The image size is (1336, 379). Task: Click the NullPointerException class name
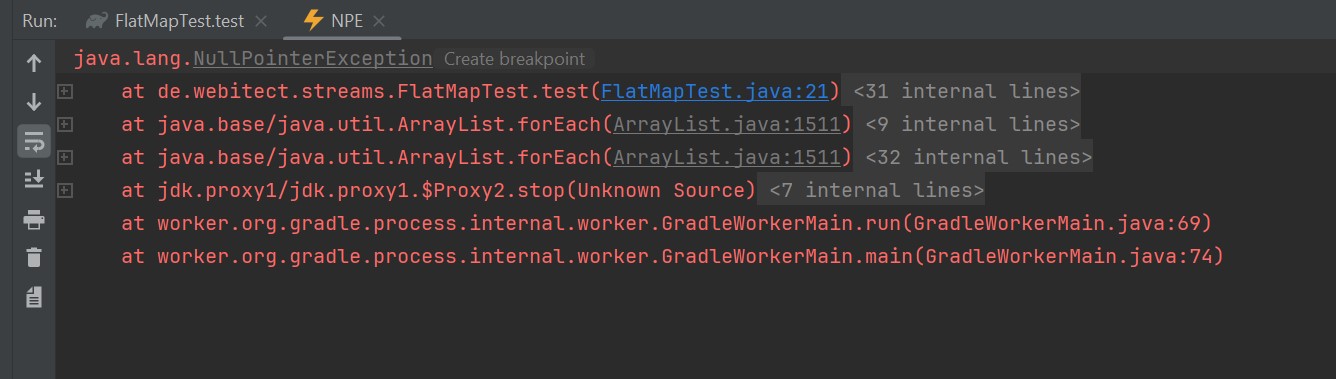[313, 58]
